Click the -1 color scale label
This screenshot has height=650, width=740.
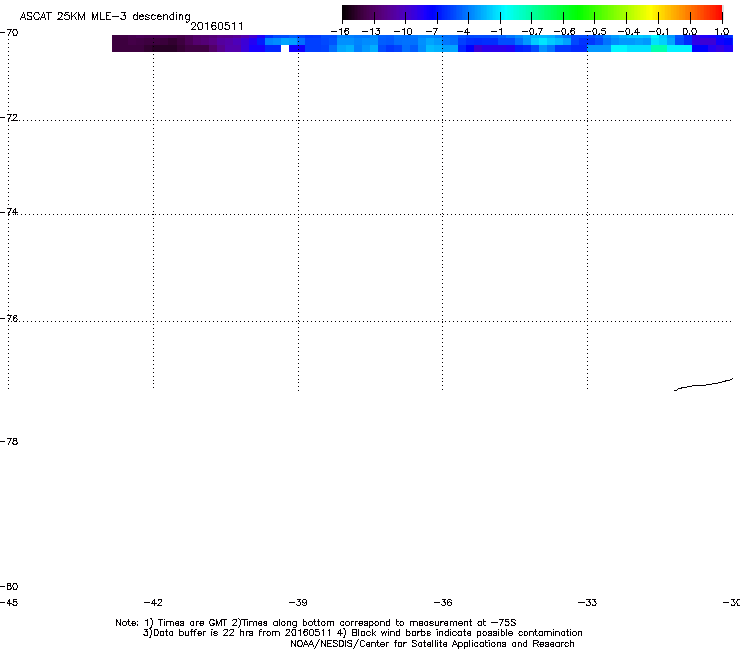tap(496, 32)
